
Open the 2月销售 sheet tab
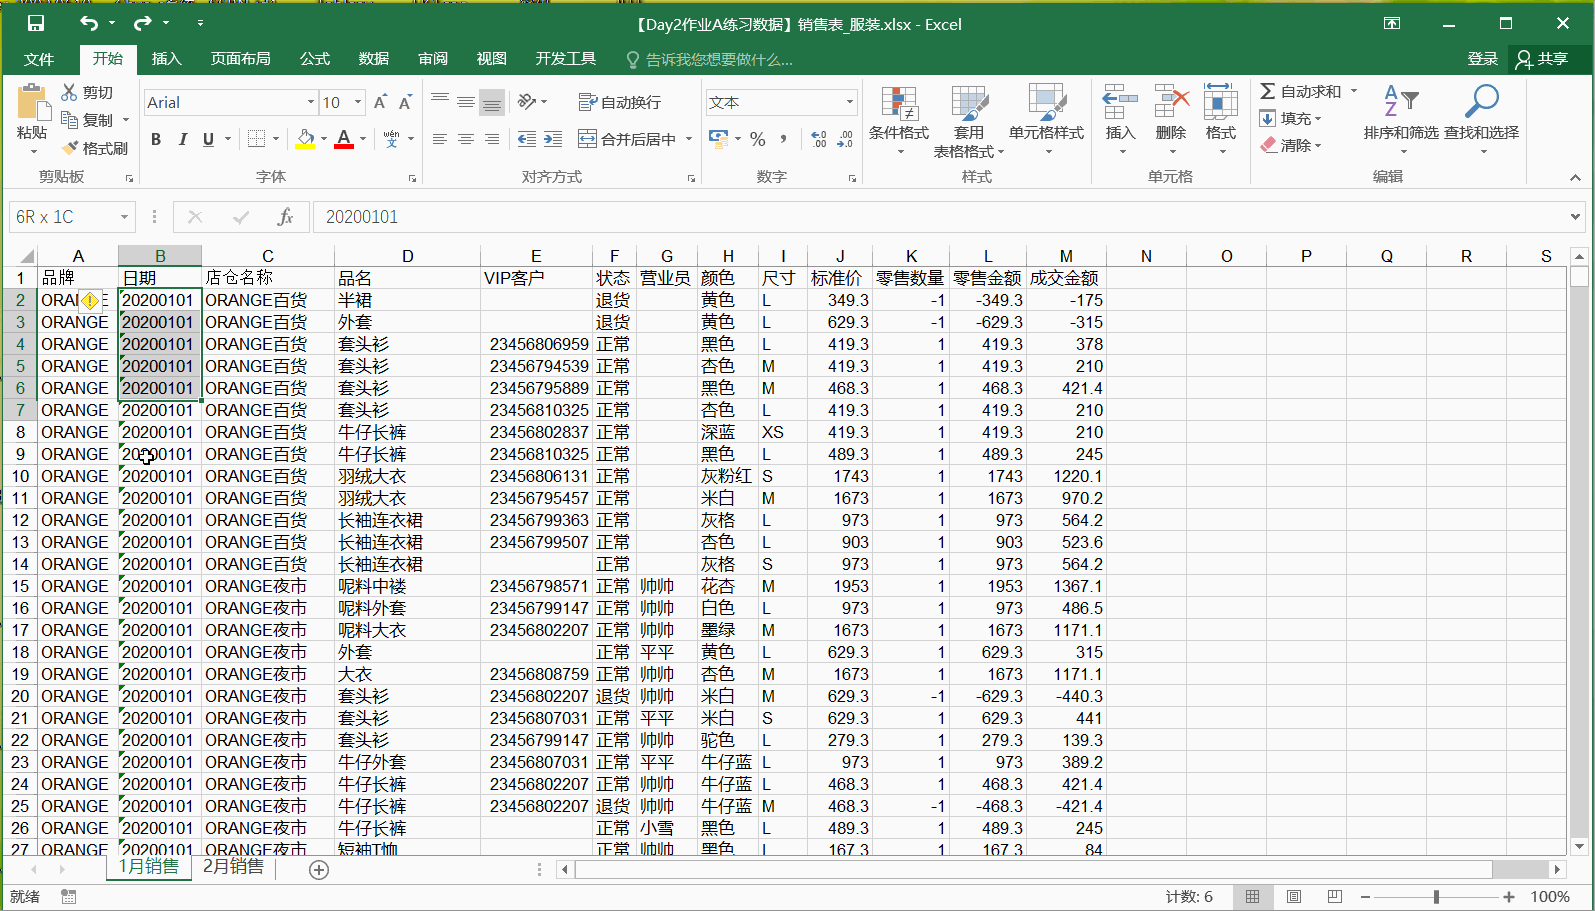[x=234, y=867]
